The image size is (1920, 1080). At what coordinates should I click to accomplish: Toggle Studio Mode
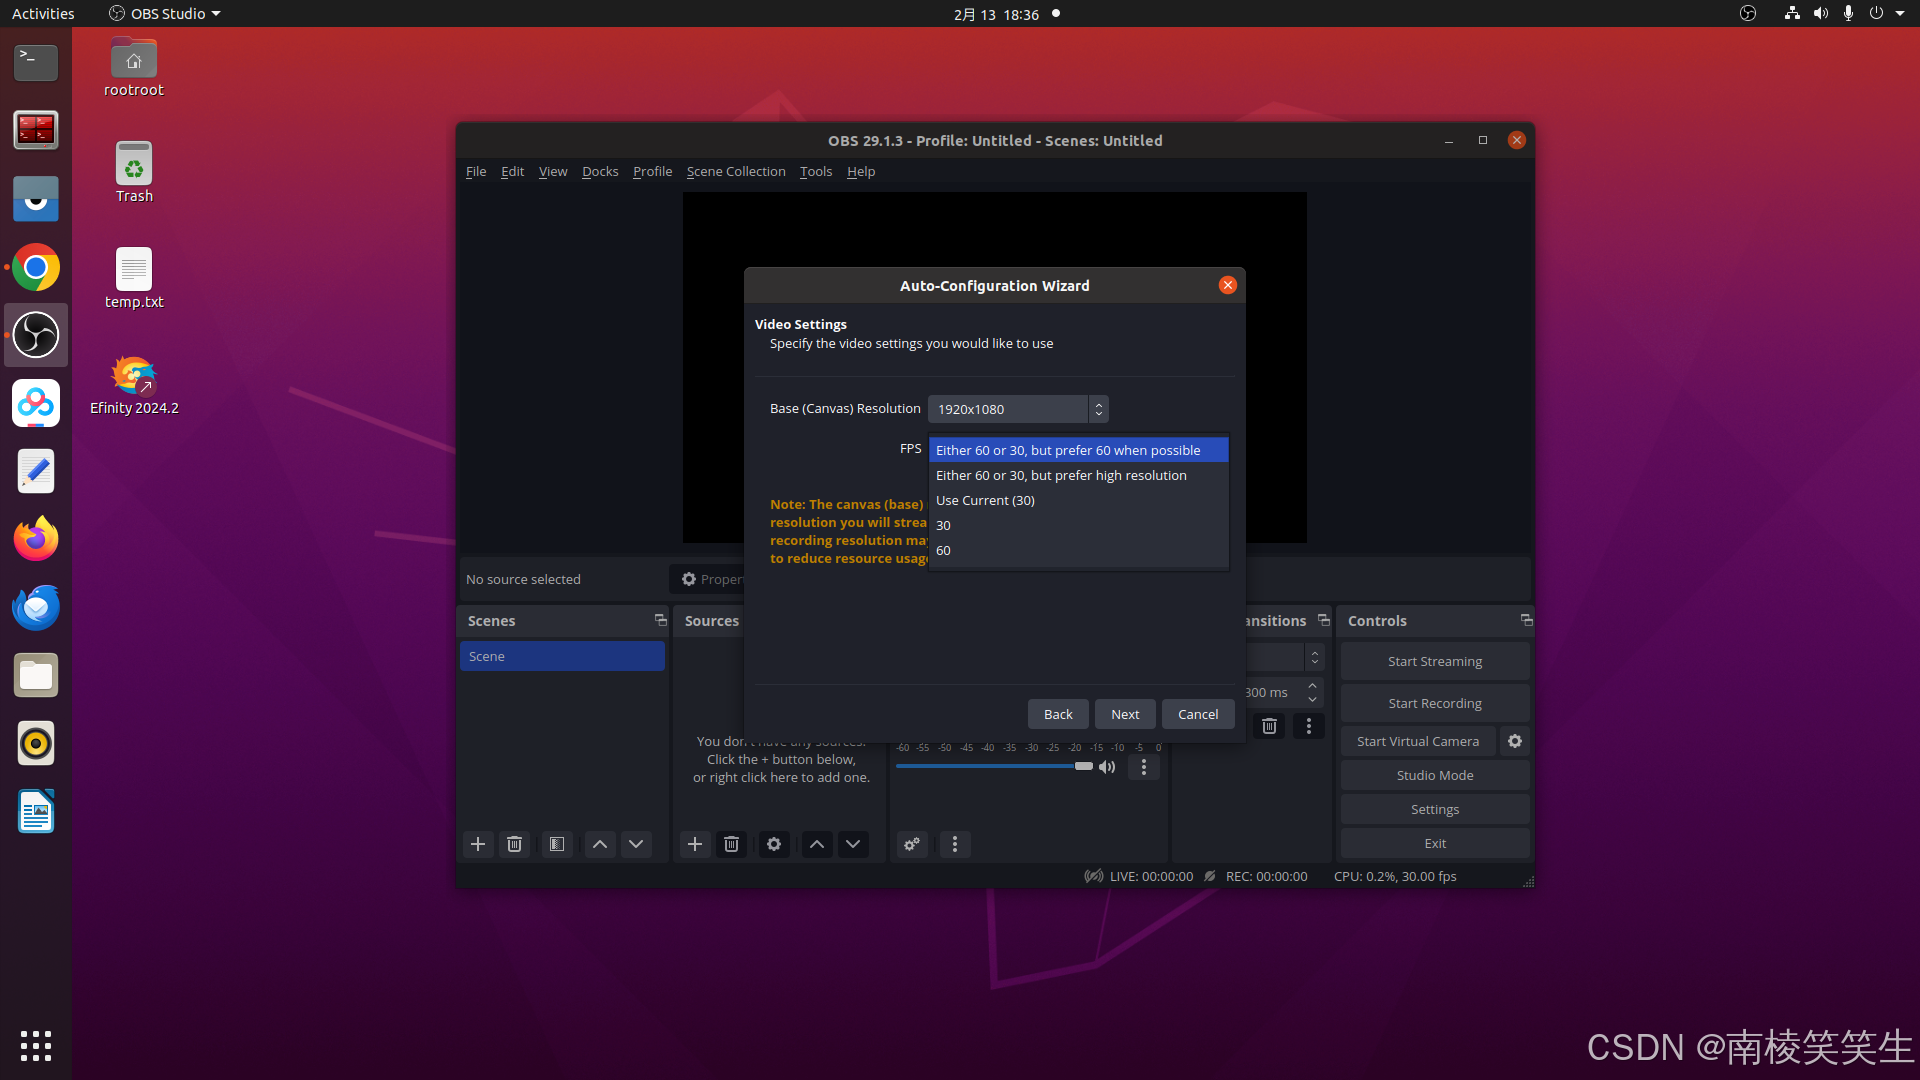point(1434,775)
